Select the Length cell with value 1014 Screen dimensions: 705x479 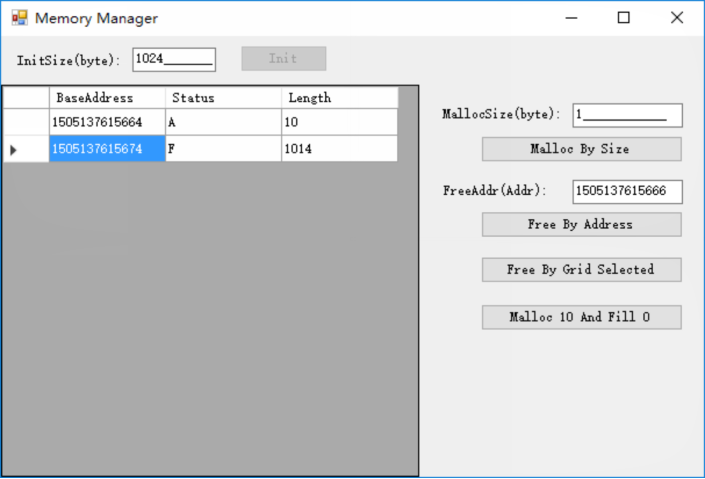pos(339,149)
